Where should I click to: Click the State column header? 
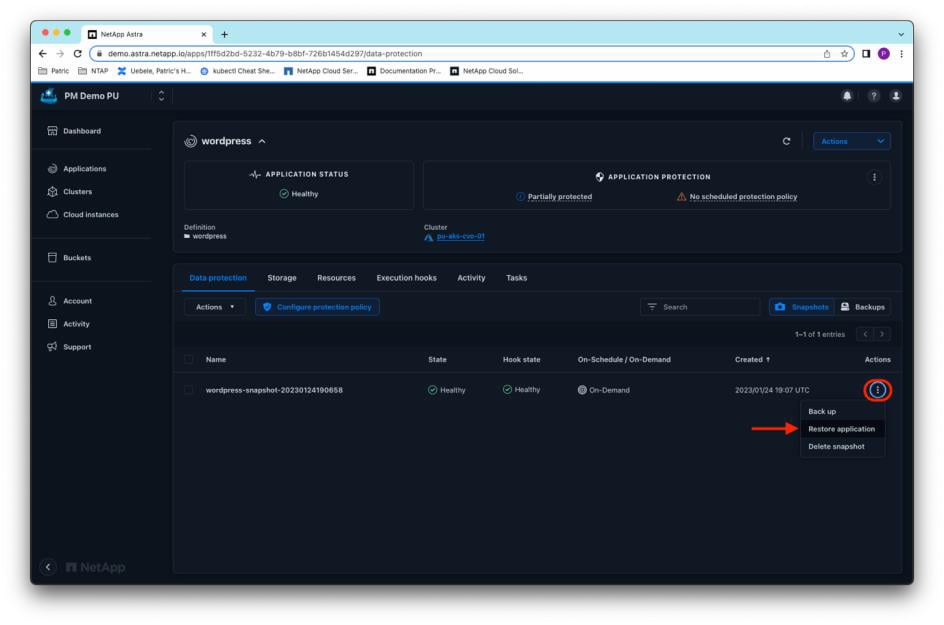pyautogui.click(x=437, y=359)
